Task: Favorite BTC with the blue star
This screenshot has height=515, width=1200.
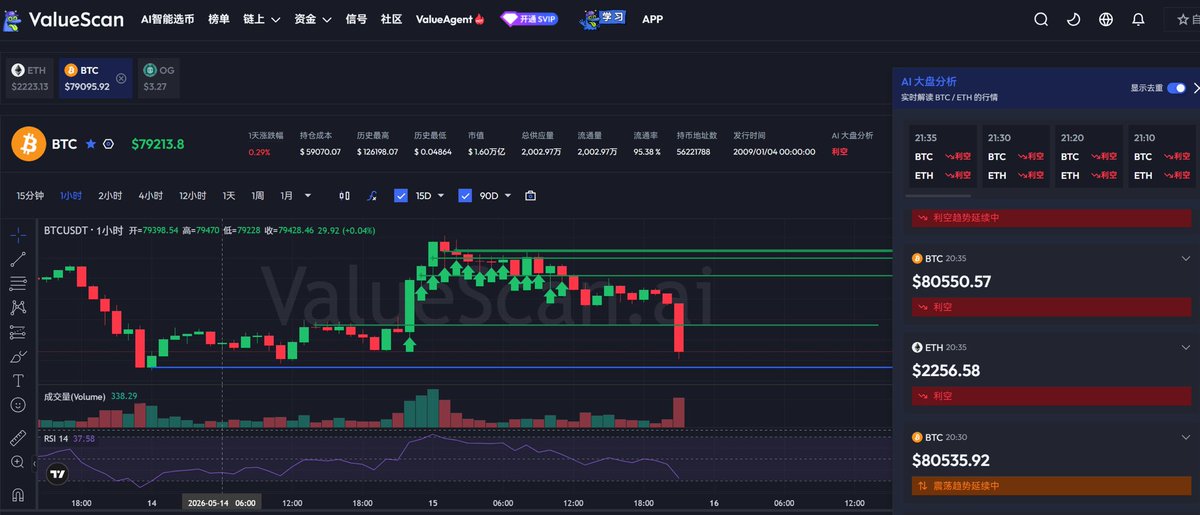Action: 91,144
